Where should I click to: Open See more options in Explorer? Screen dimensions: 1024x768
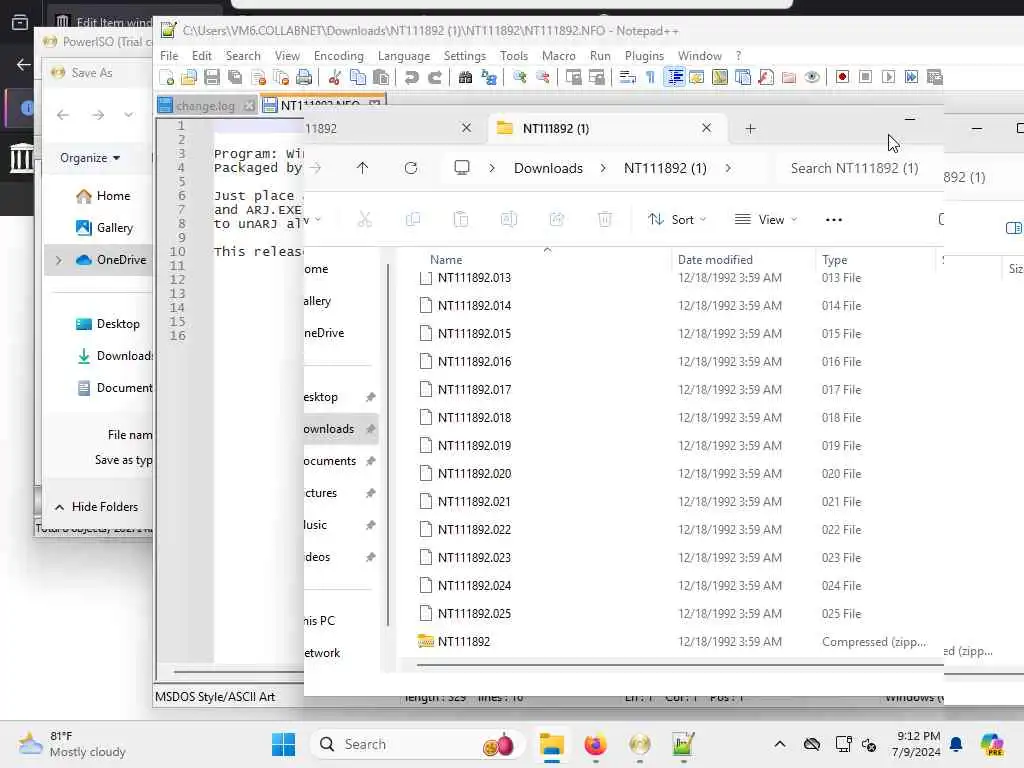click(x=833, y=220)
